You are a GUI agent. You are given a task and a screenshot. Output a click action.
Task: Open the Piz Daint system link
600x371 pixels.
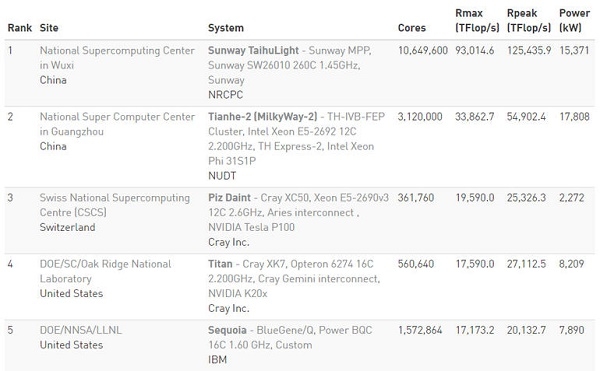coord(229,198)
